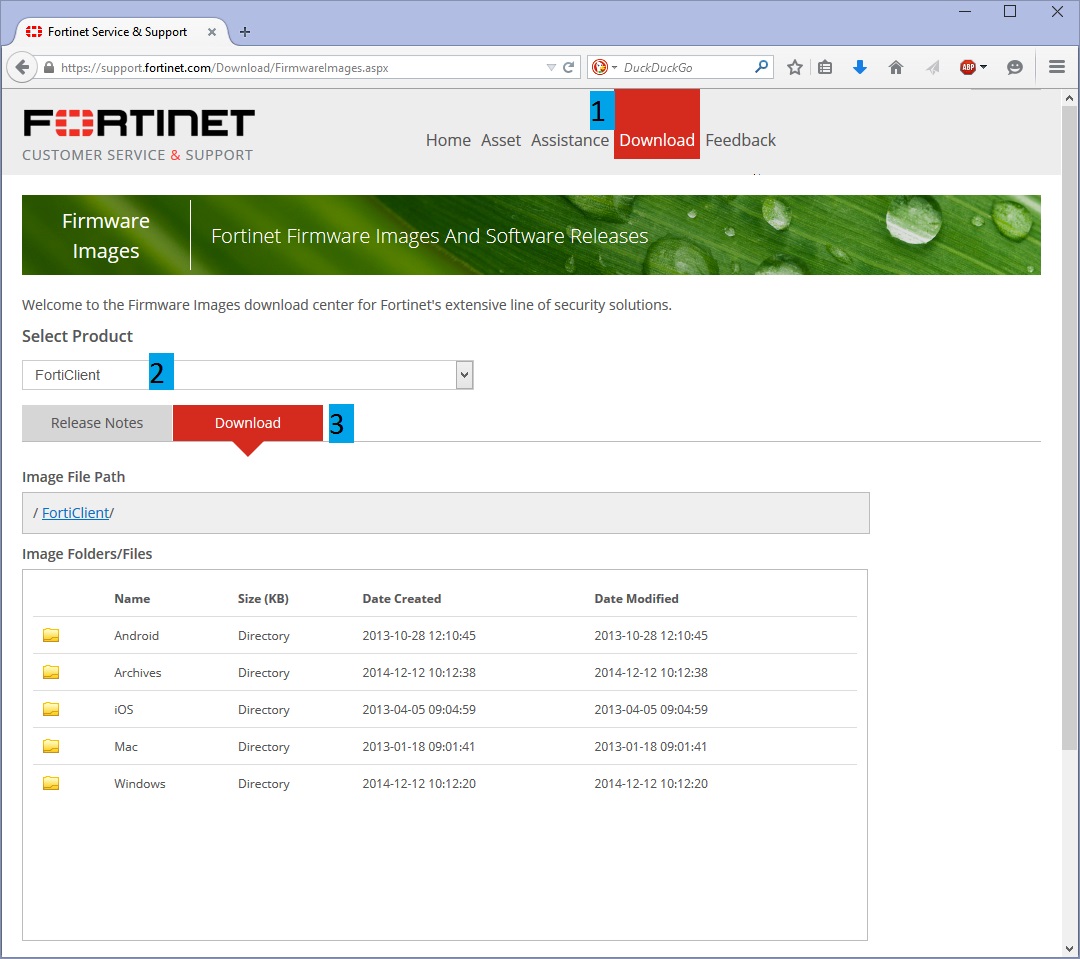Image resolution: width=1080 pixels, height=959 pixels.
Task: Open URL history dropdown arrow in address bar
Action: pyautogui.click(x=551, y=68)
